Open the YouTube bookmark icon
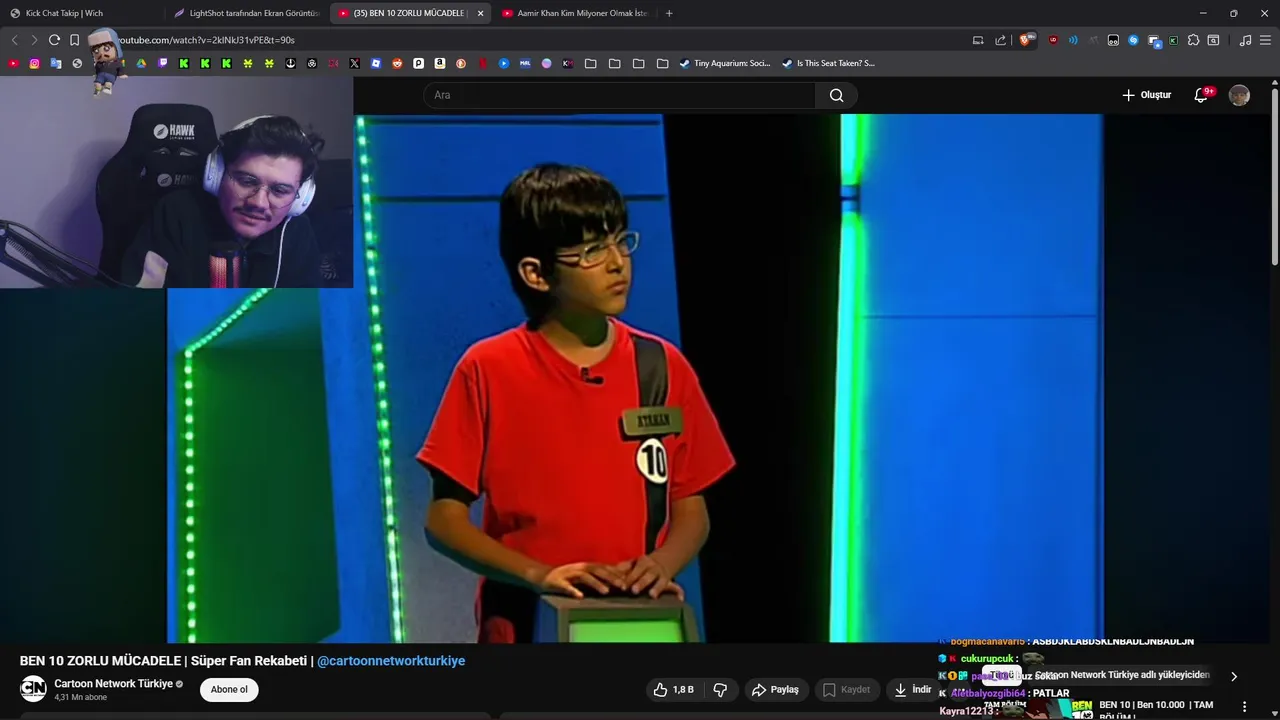This screenshot has height=720, width=1280. (x=13, y=63)
